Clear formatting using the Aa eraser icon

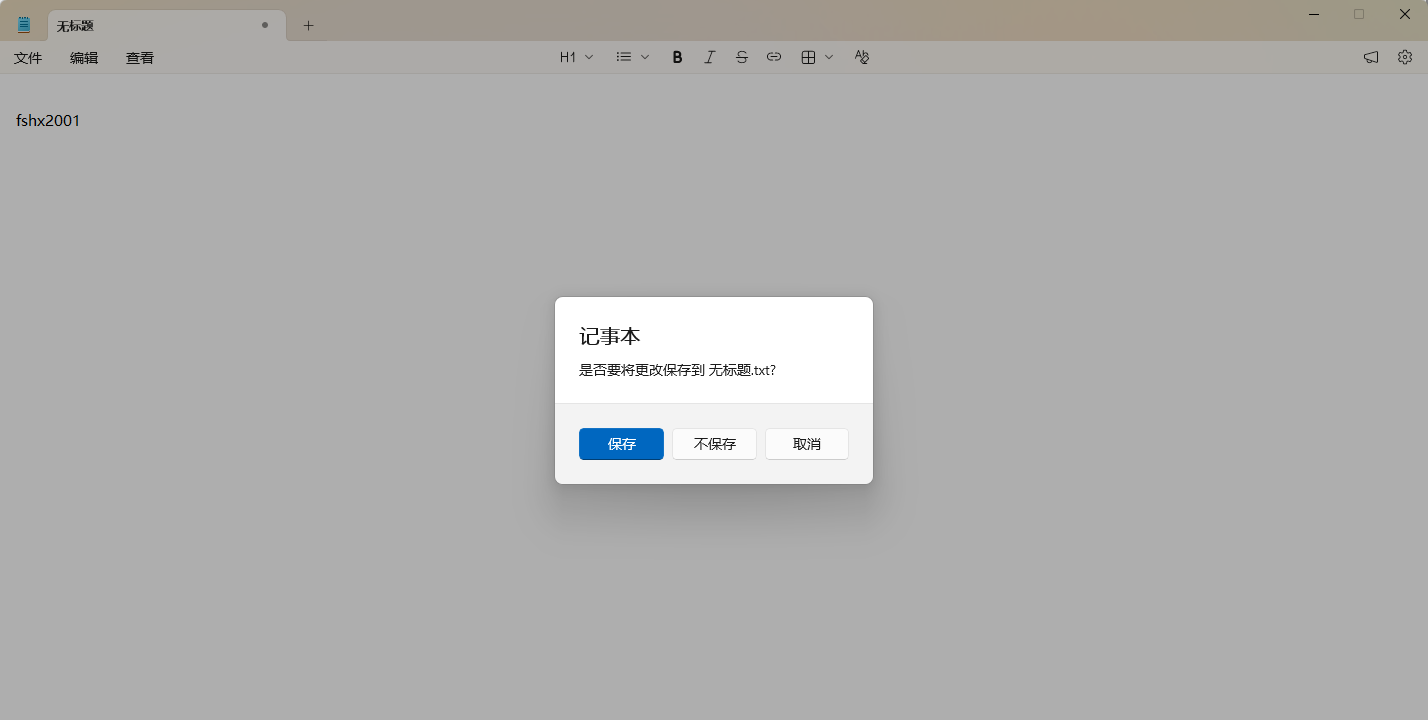[x=861, y=57]
